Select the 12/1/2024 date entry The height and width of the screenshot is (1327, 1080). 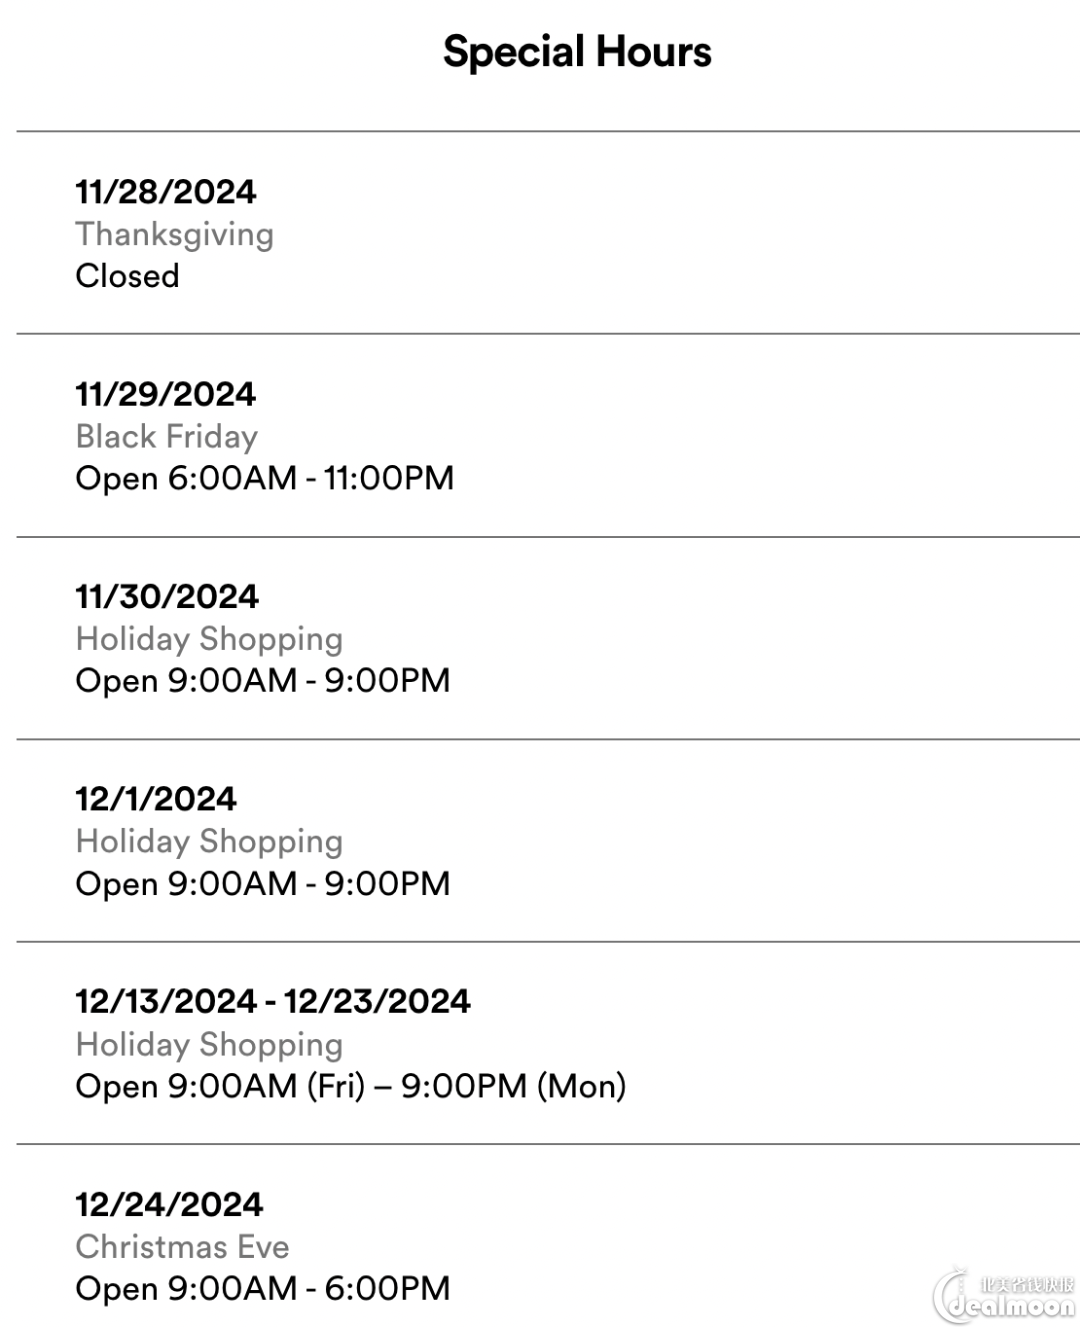(x=156, y=799)
